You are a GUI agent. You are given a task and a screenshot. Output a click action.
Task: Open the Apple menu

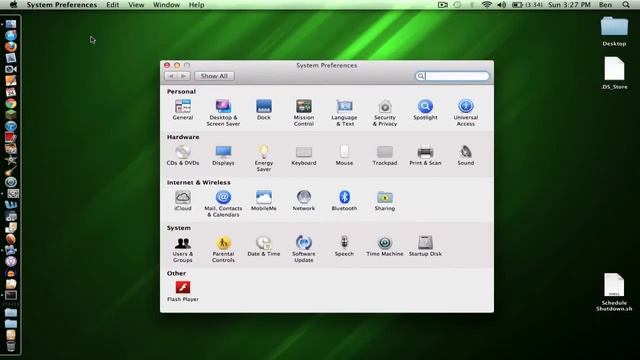point(13,5)
